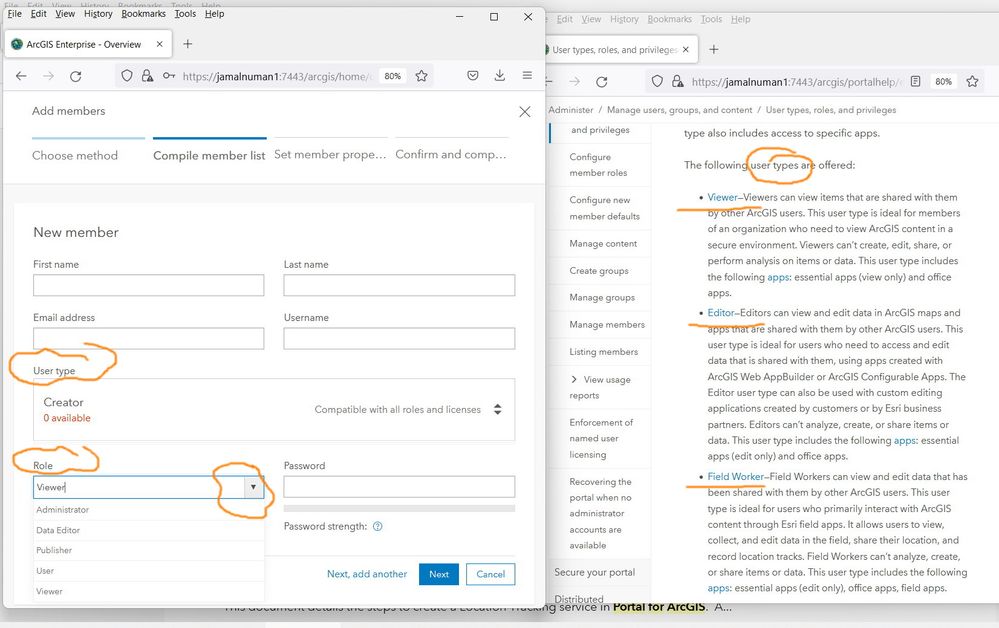Reload the ArcGIS Enterprise page
Screen dimensions: 999x628
coord(75,76)
